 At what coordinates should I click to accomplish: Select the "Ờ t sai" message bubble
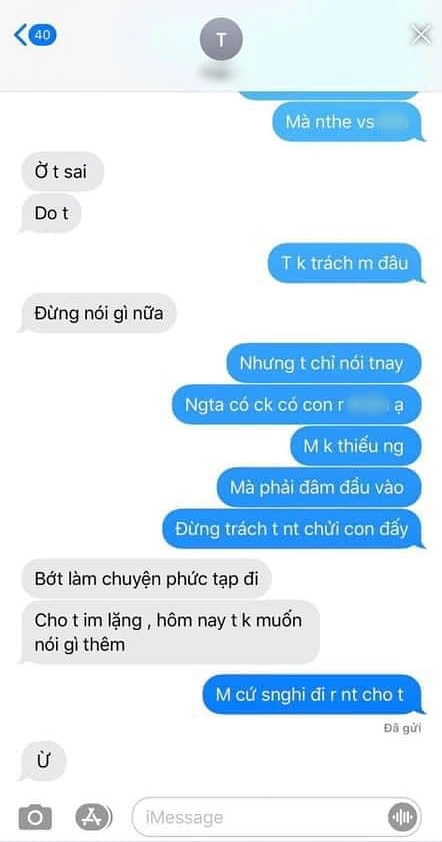(x=61, y=172)
